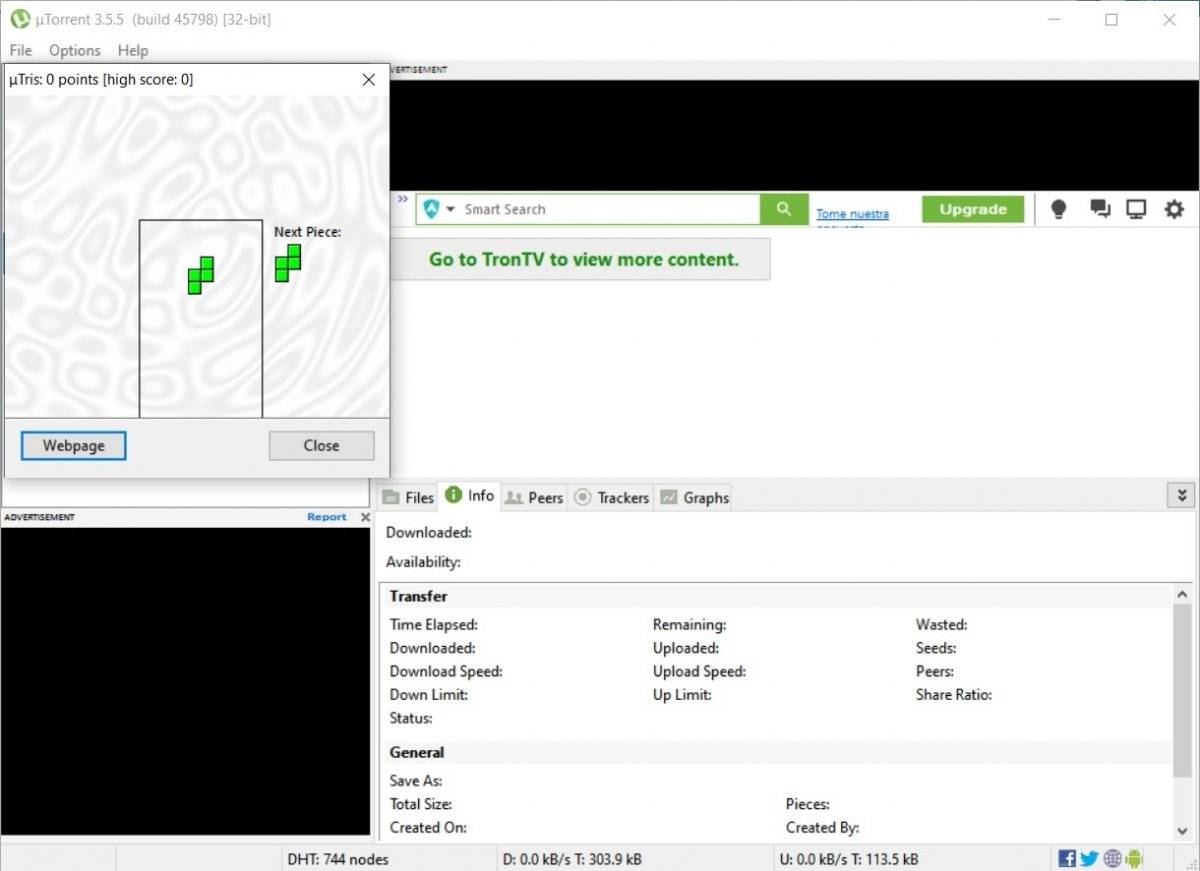
Task: Switch to the Peers tab
Action: (535, 497)
